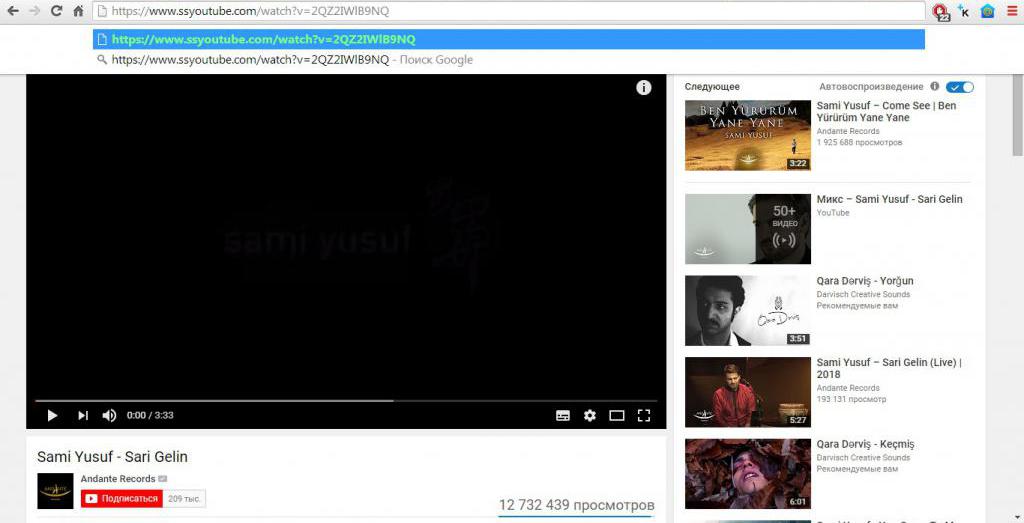The width and height of the screenshot is (1024, 523).
Task: Open Микс – Sami Yusuf - Sari Gelin link
Action: [x=889, y=199]
